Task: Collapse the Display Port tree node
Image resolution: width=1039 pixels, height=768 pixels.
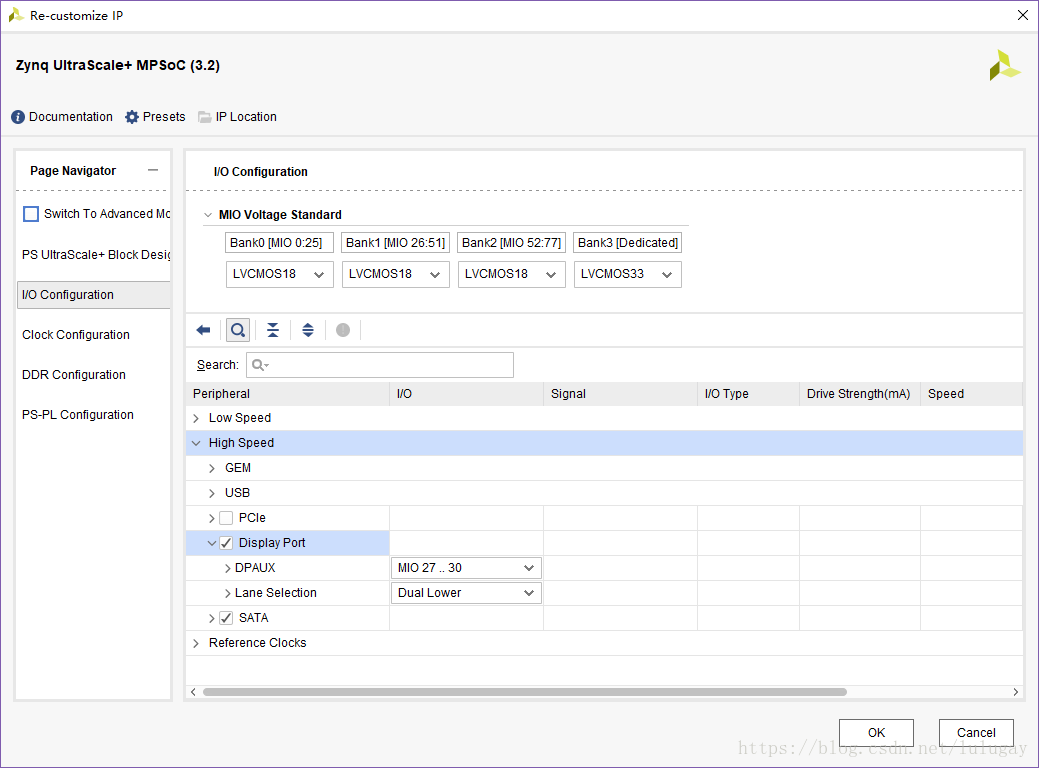Action: tap(212, 543)
